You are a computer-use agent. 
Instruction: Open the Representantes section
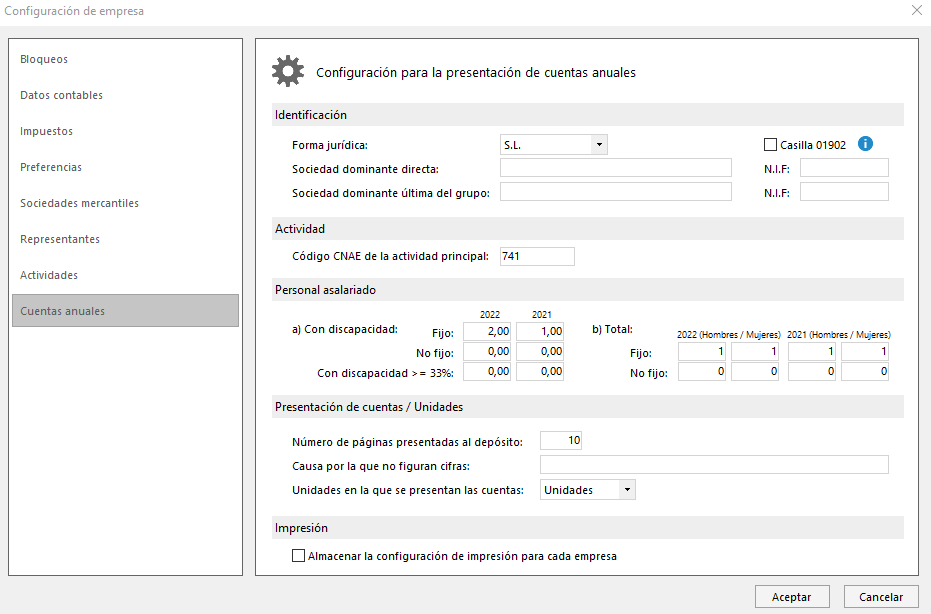[x=60, y=239]
